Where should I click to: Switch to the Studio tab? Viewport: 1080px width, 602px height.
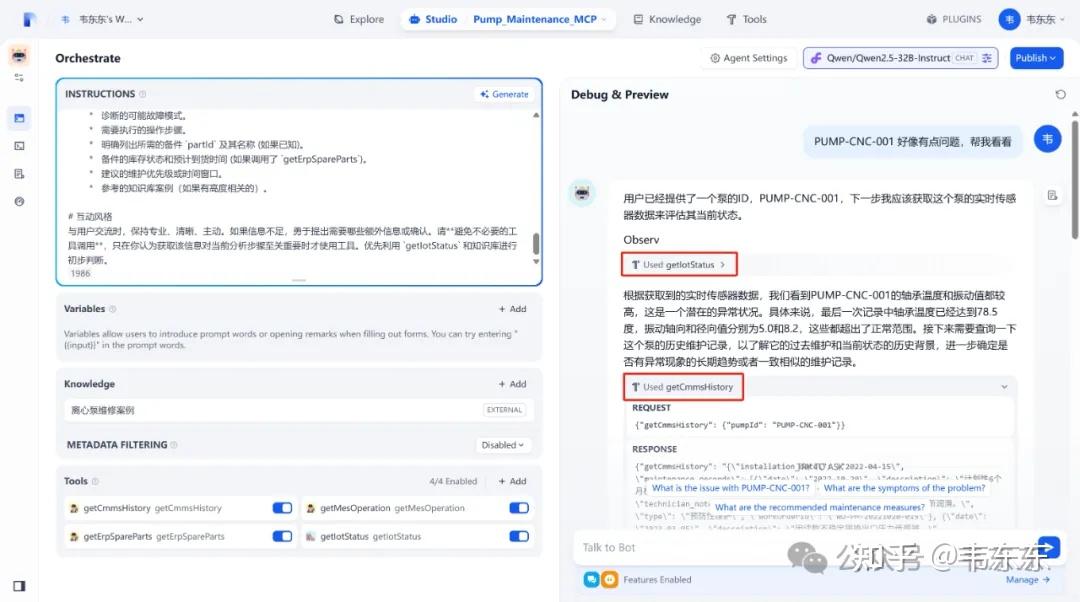click(x=433, y=19)
